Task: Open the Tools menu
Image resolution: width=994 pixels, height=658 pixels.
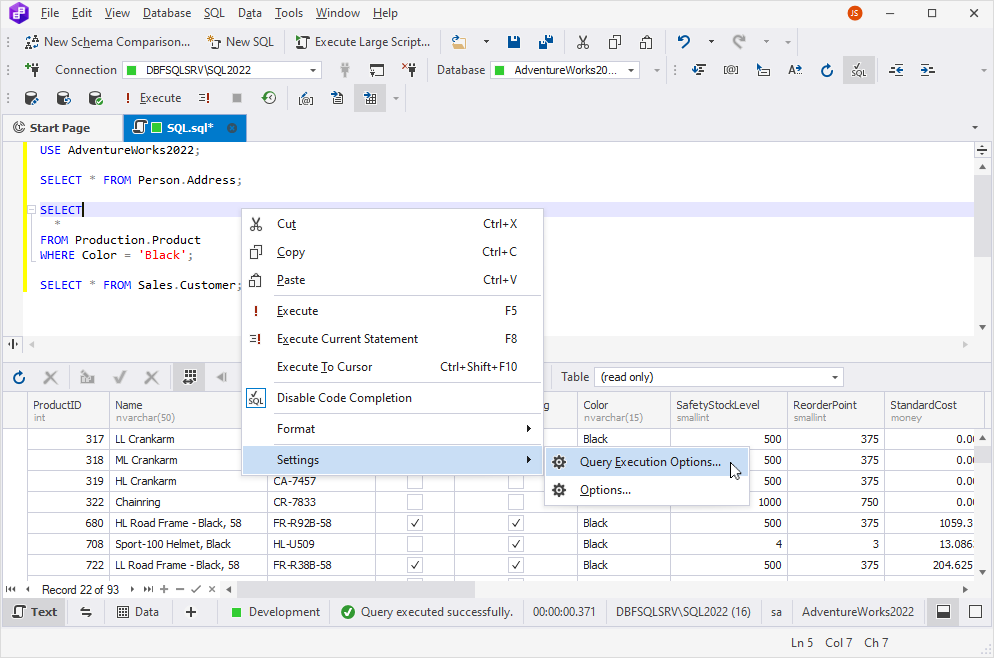Action: click(288, 13)
